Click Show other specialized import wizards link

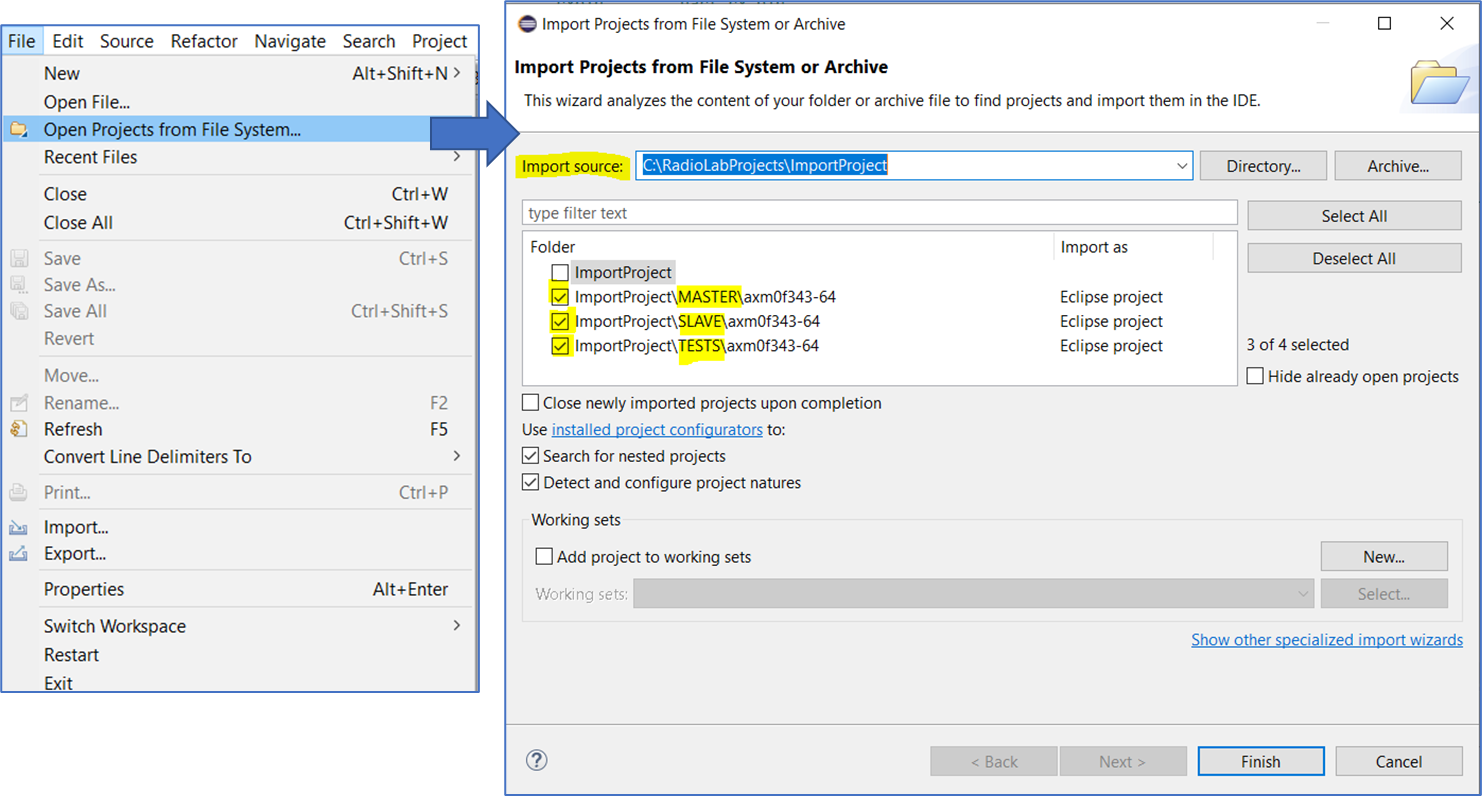[x=1327, y=640]
